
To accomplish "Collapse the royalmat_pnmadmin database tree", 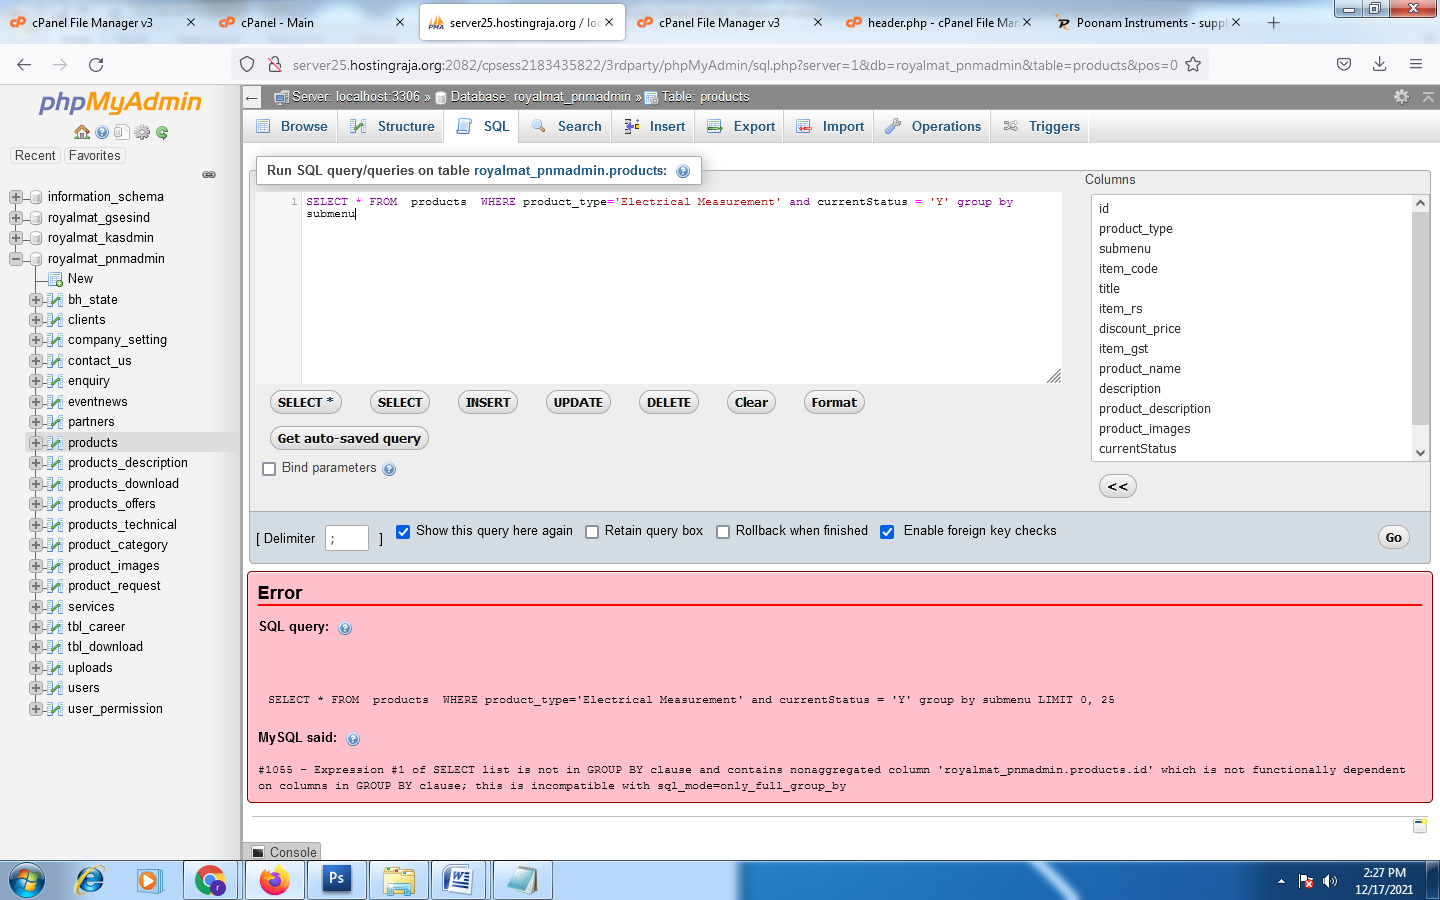I will [16, 259].
